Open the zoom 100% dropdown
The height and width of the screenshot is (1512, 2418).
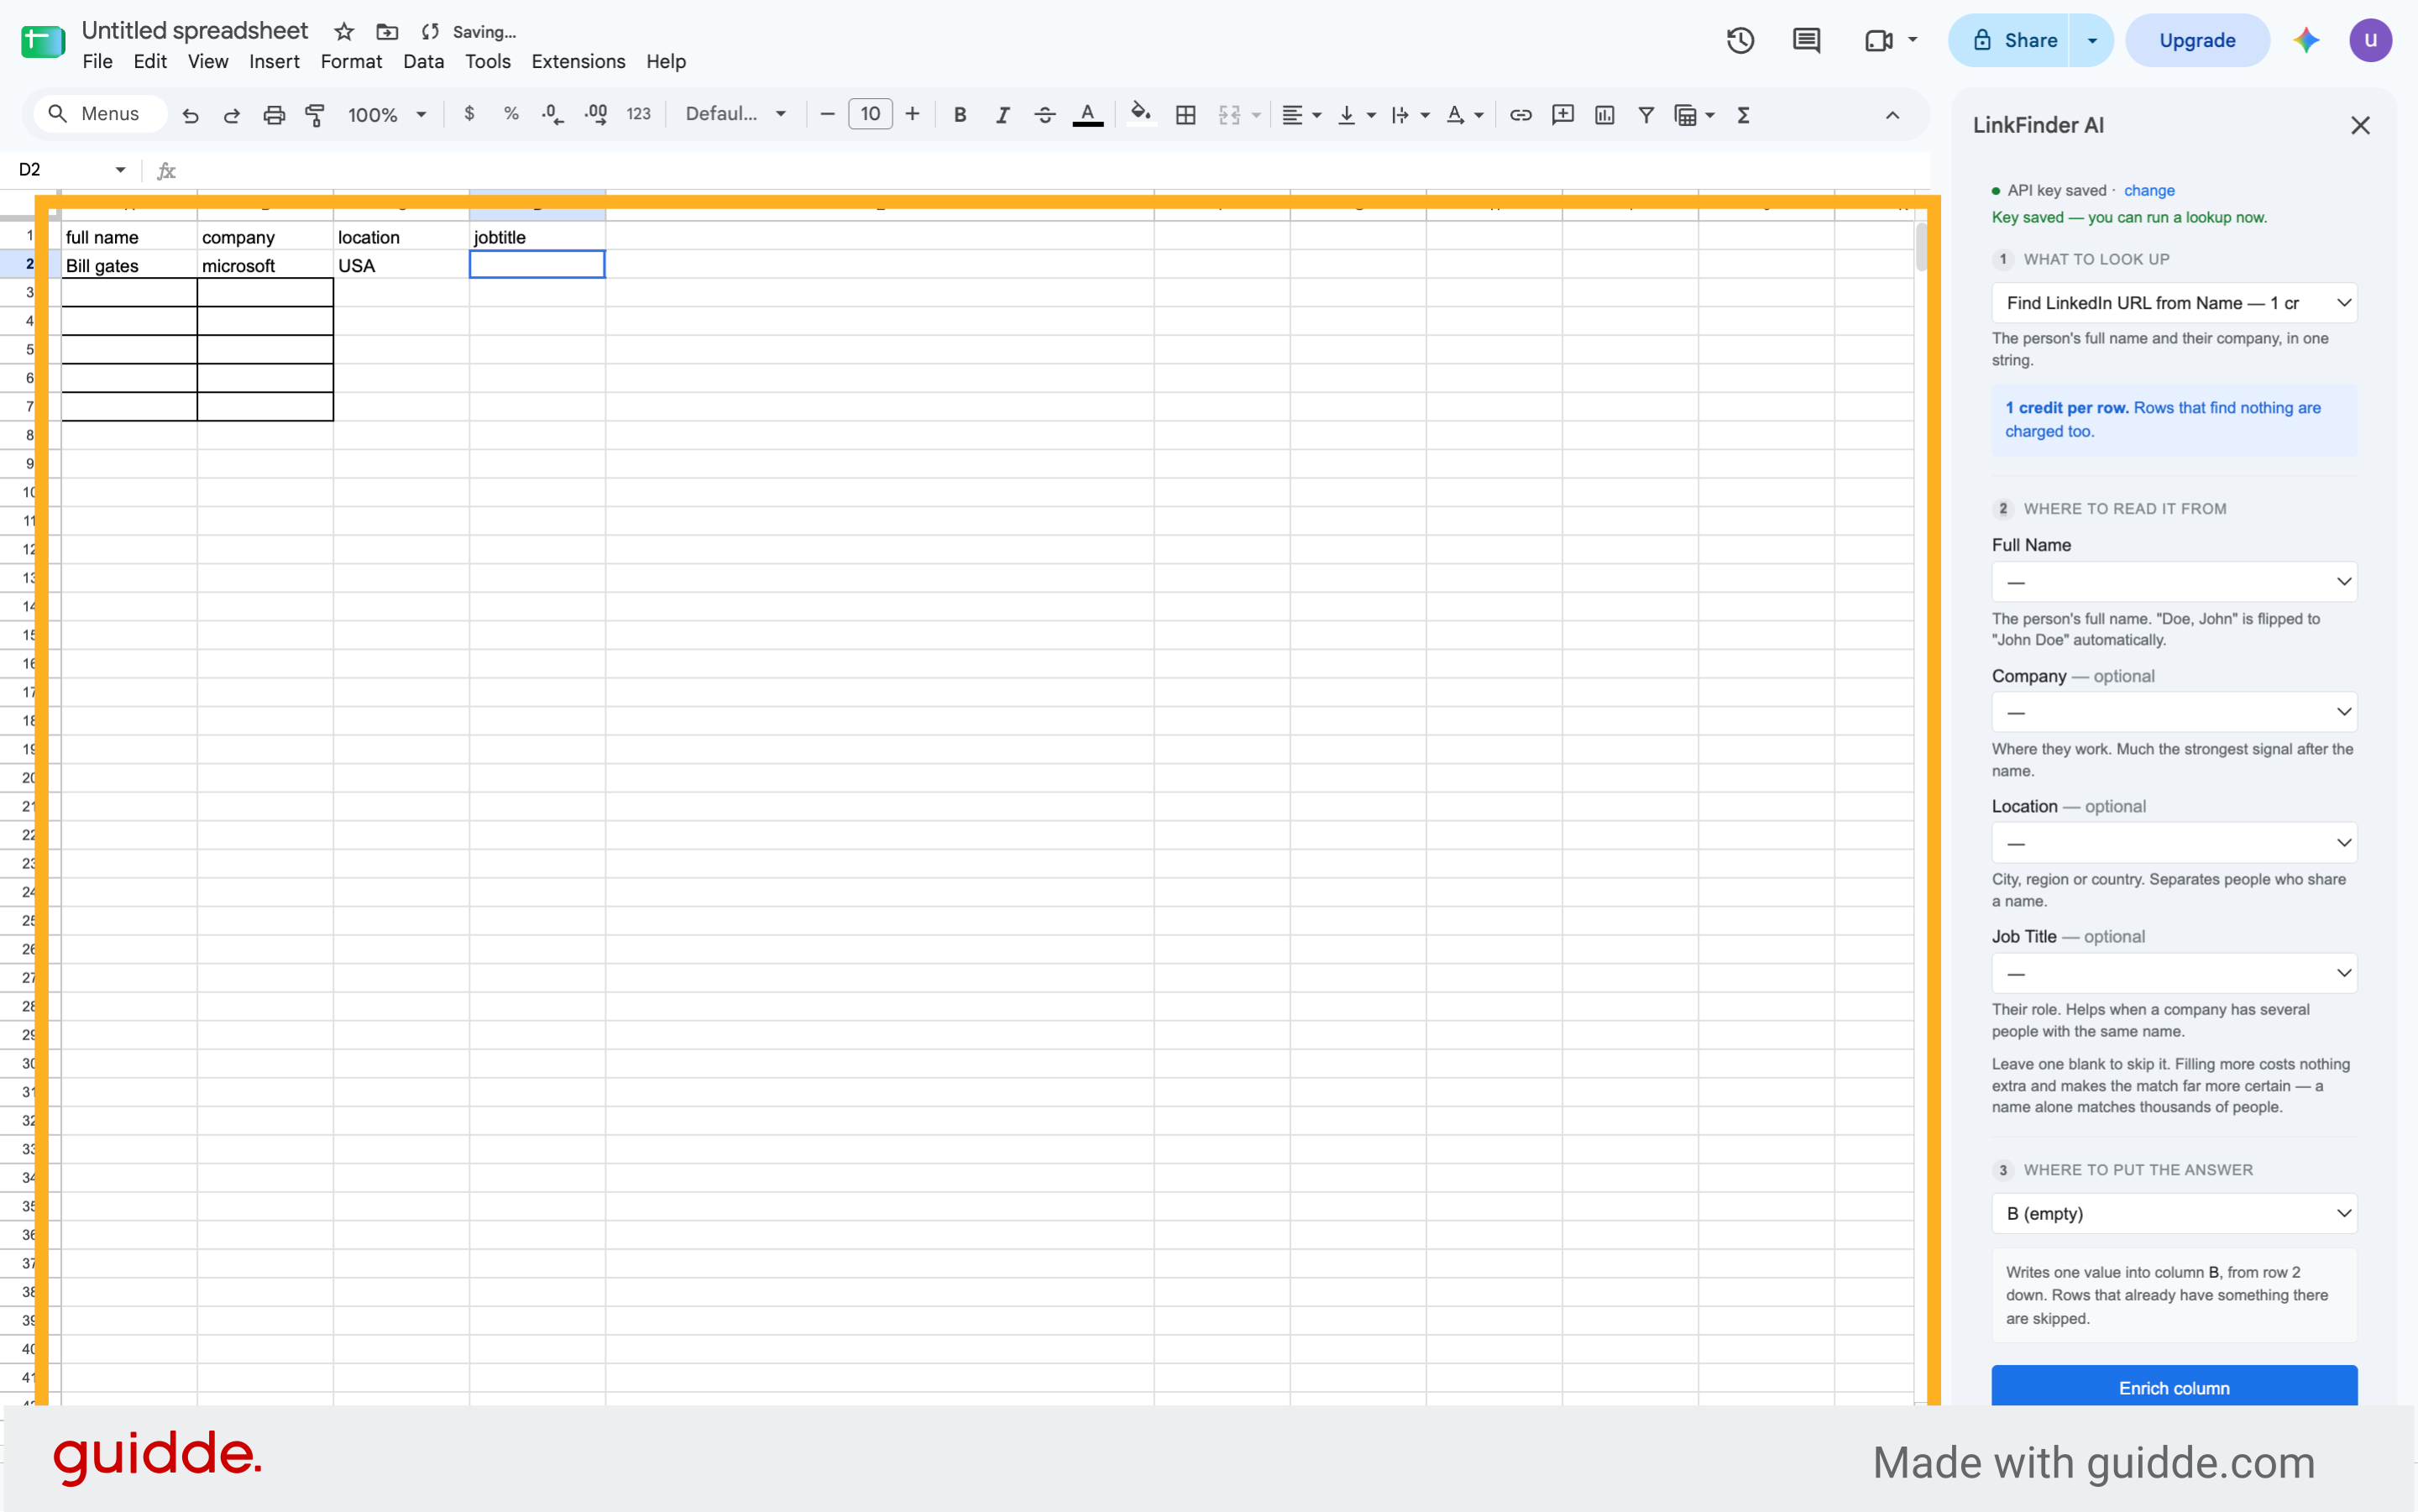tap(387, 115)
